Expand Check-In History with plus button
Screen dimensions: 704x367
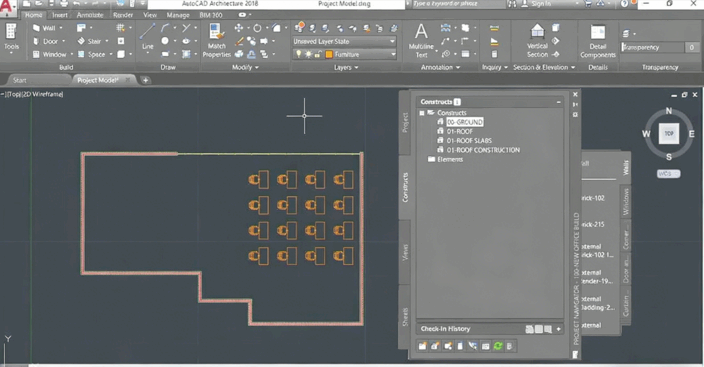[559, 329]
